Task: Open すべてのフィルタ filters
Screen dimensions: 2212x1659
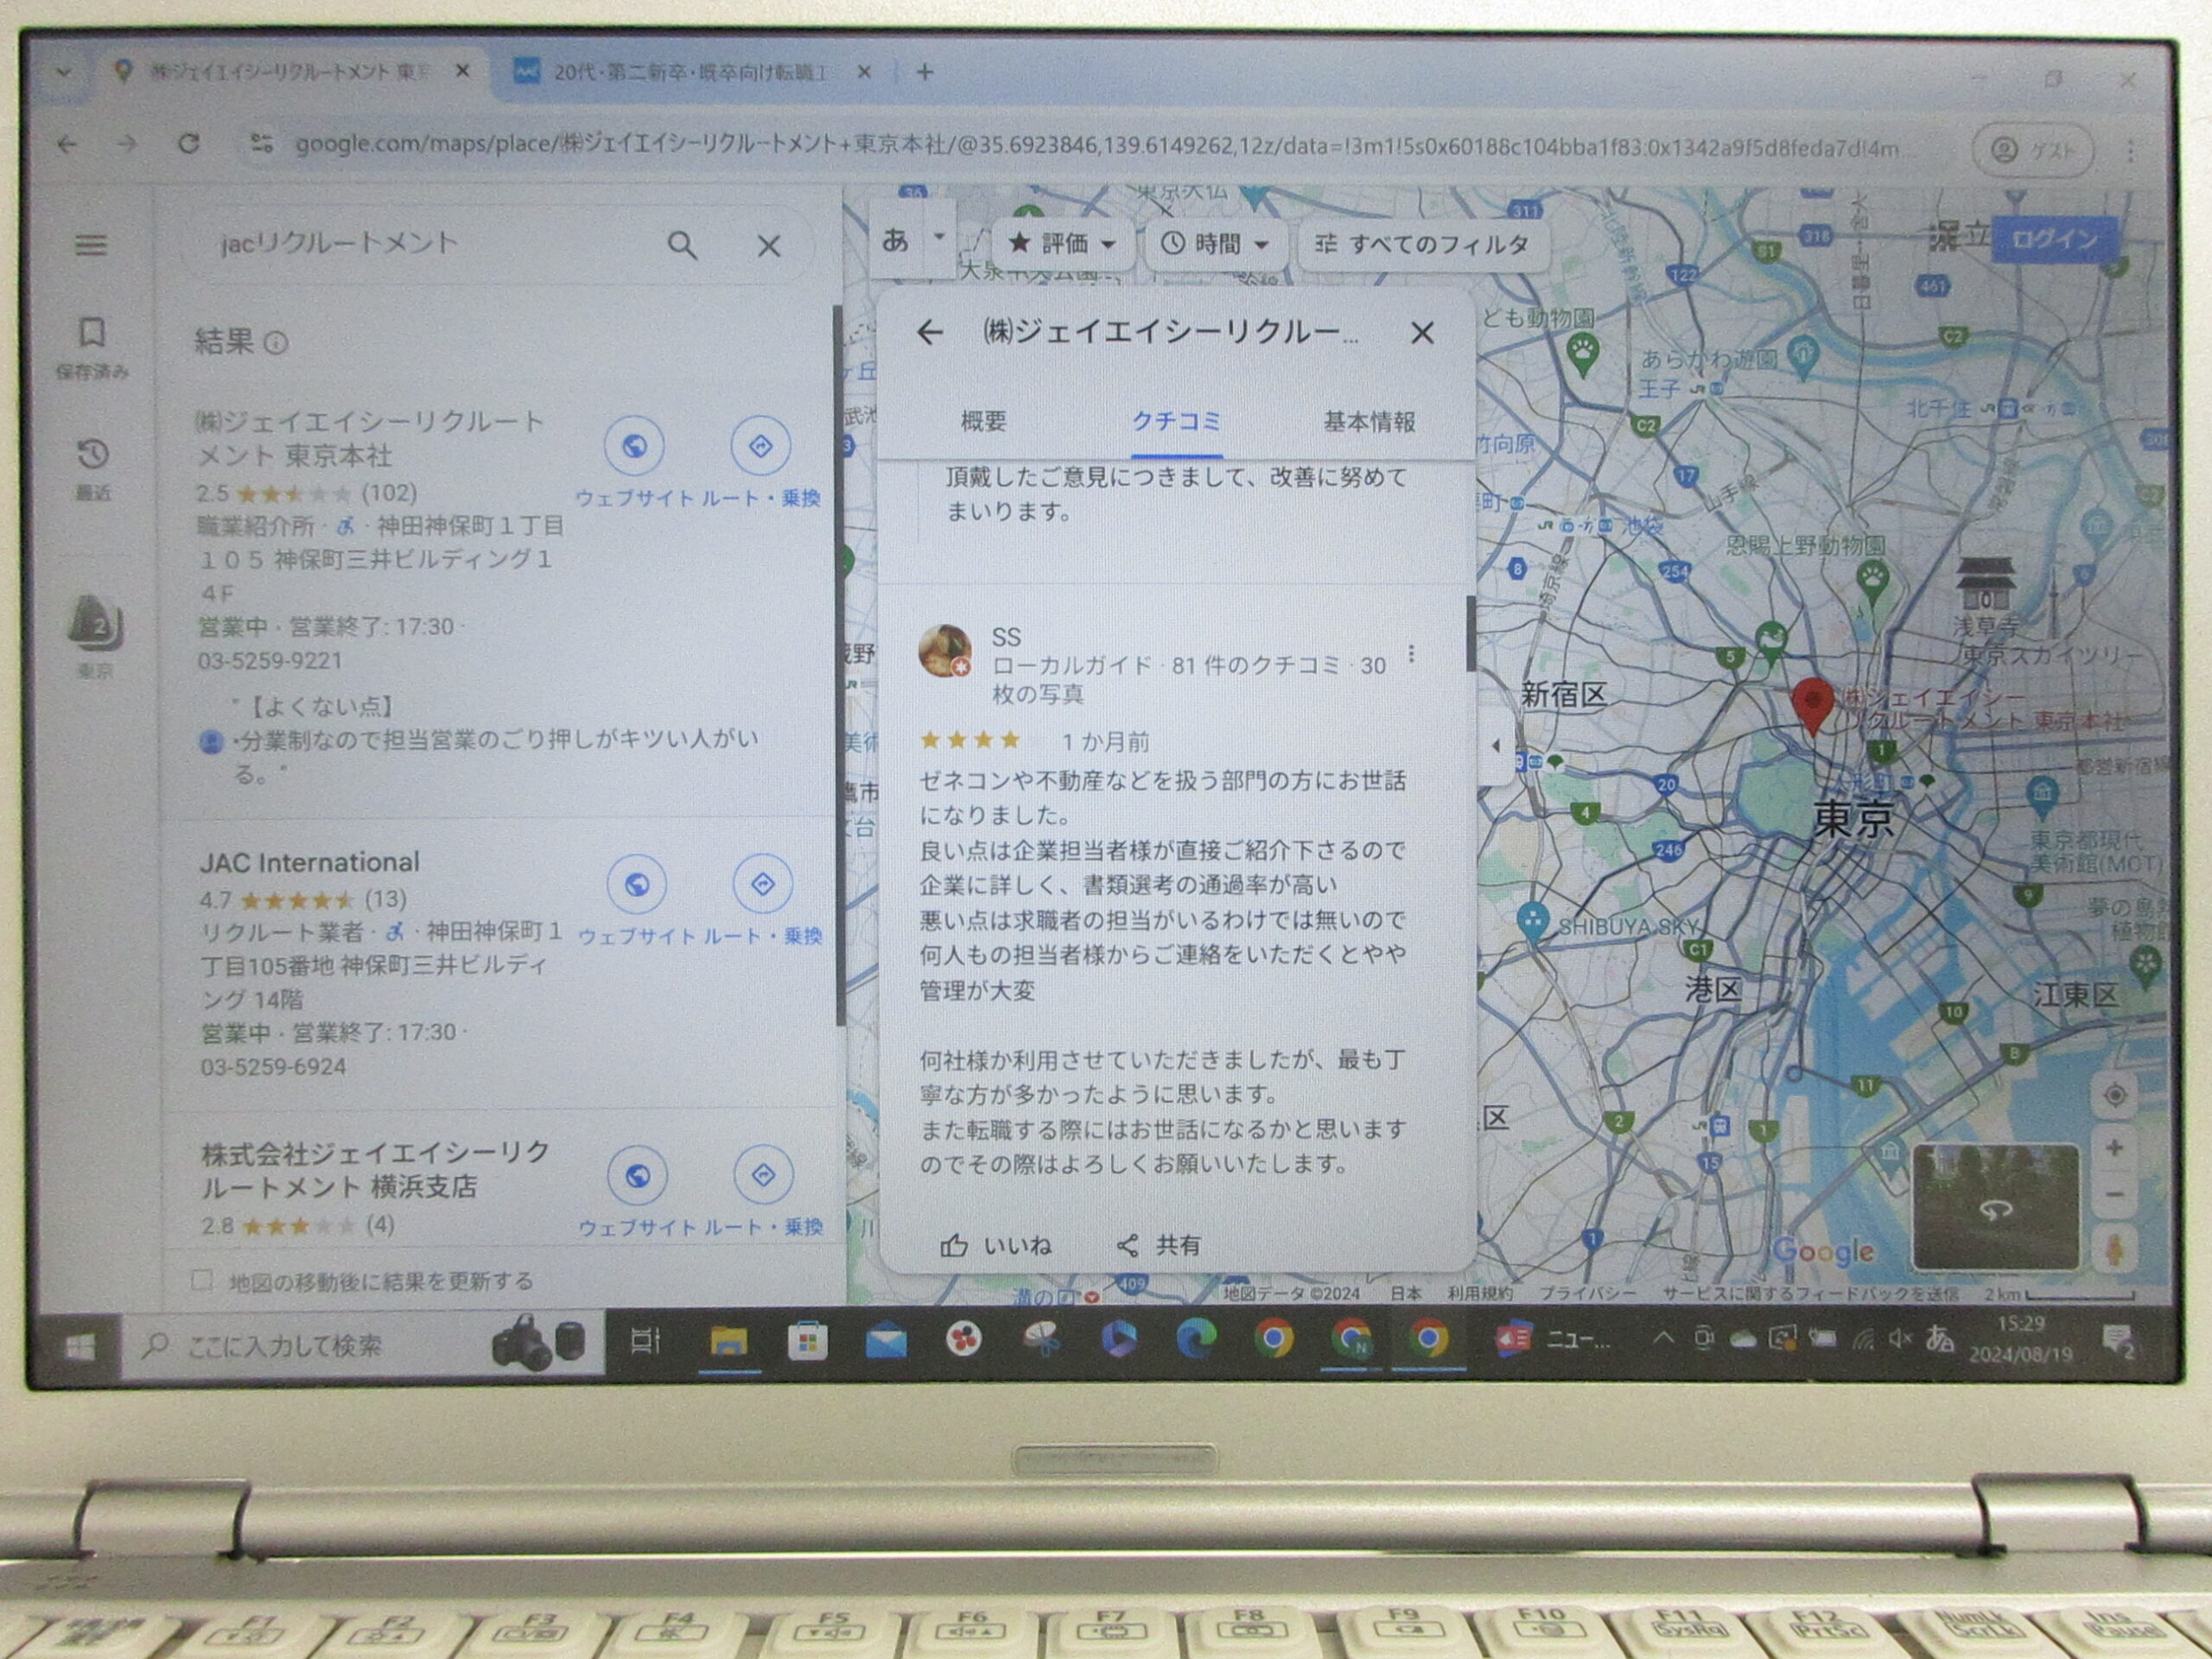Action: [1422, 244]
